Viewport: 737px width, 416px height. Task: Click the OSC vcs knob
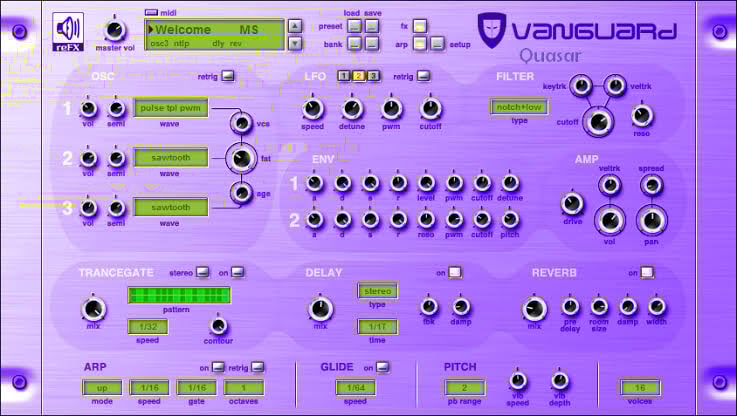point(242,123)
